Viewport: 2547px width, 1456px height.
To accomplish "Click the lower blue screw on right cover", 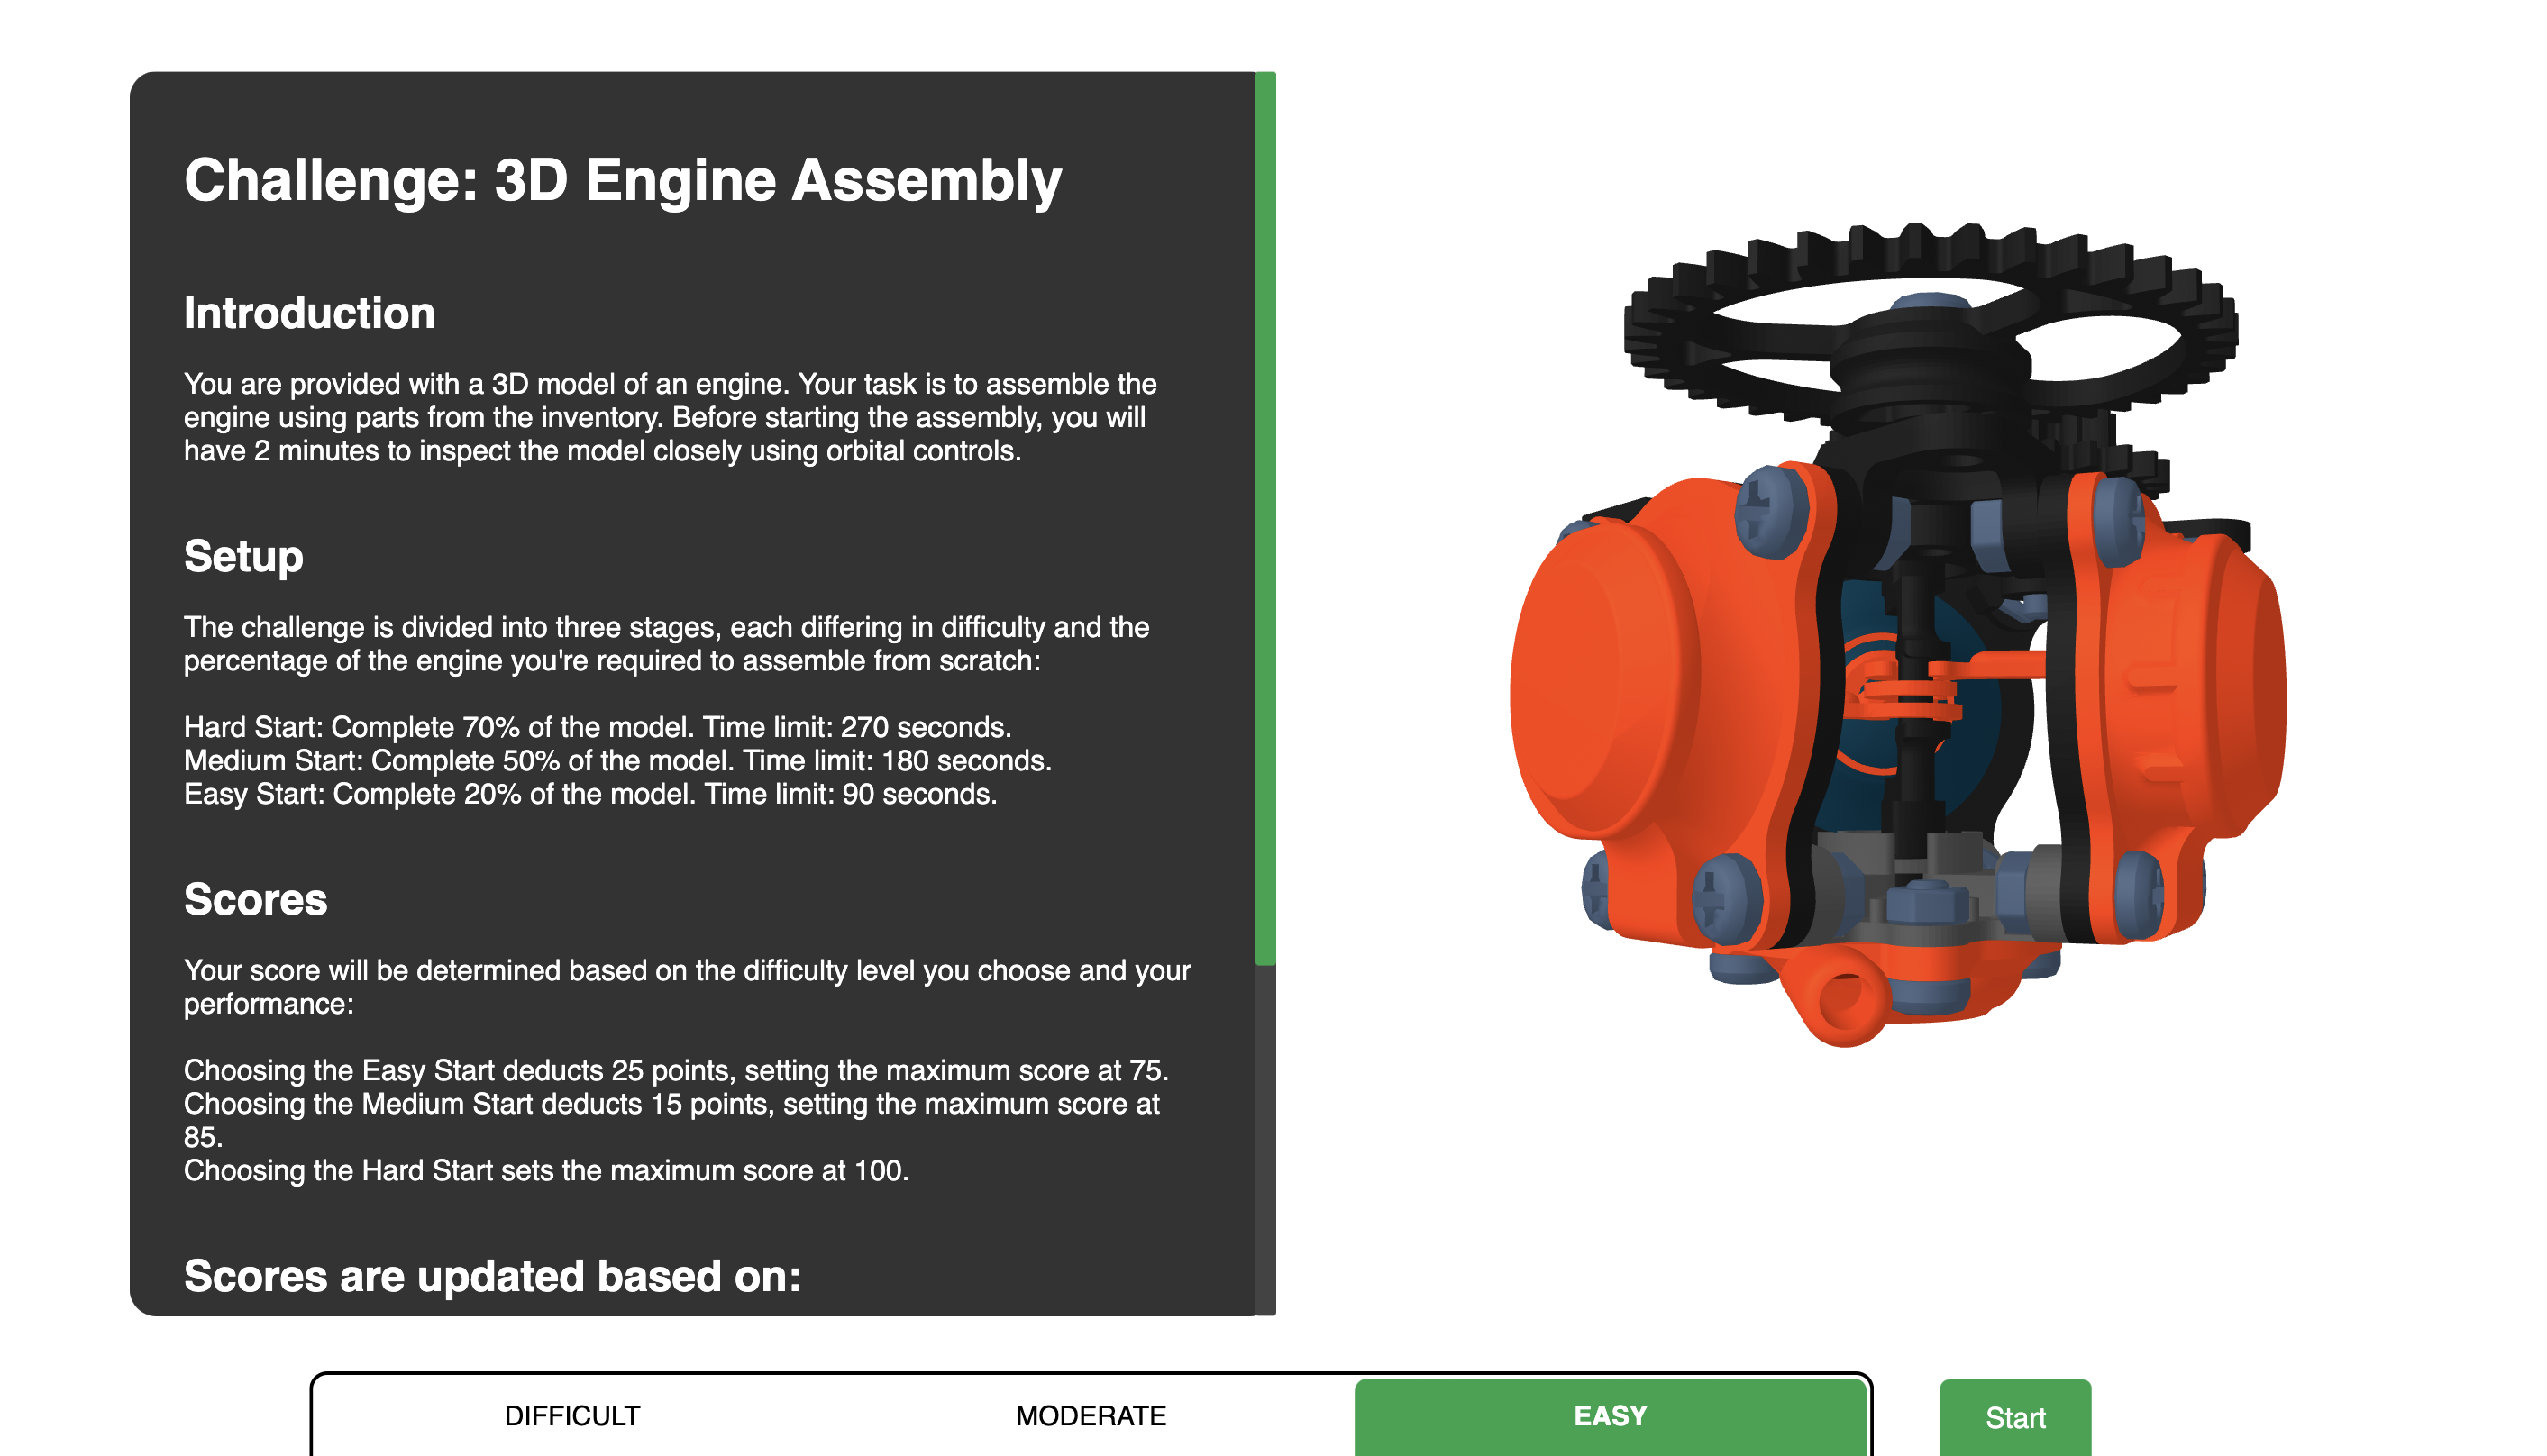I will coord(2140,893).
